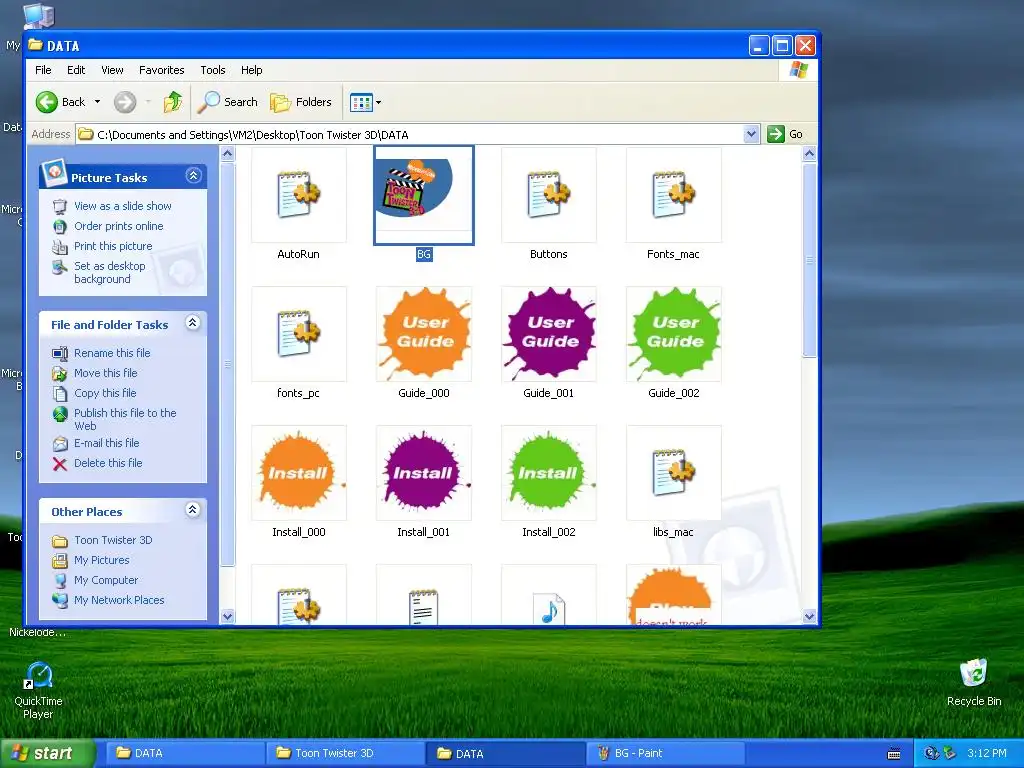Open the Favorites menu
The width and height of the screenshot is (1024, 768).
(x=161, y=70)
